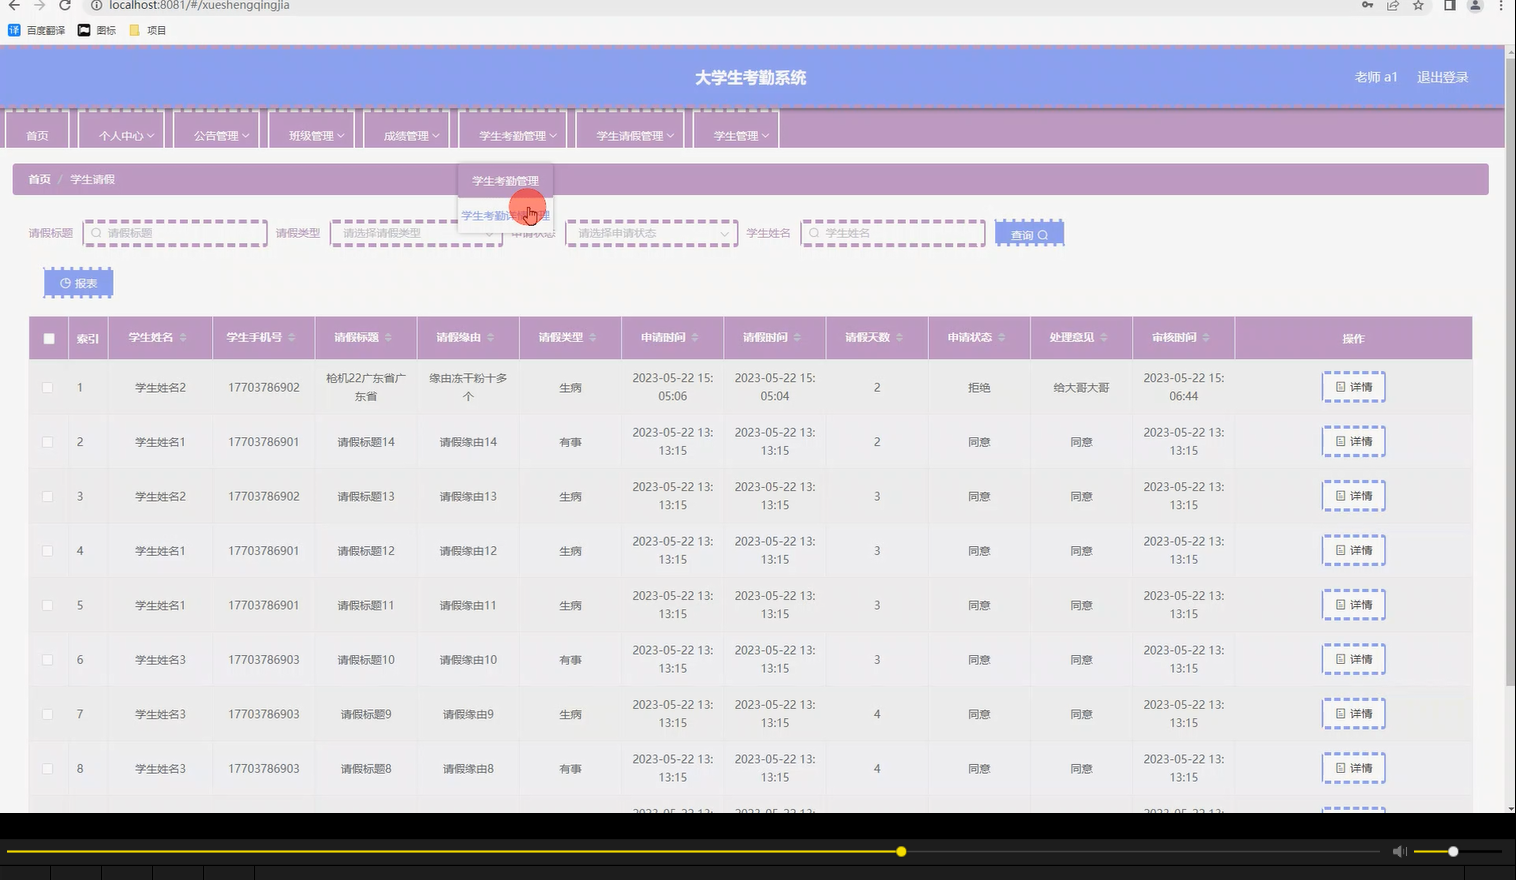The image size is (1516, 880).
Task: Click the browser address bar URL
Action: click(x=199, y=5)
